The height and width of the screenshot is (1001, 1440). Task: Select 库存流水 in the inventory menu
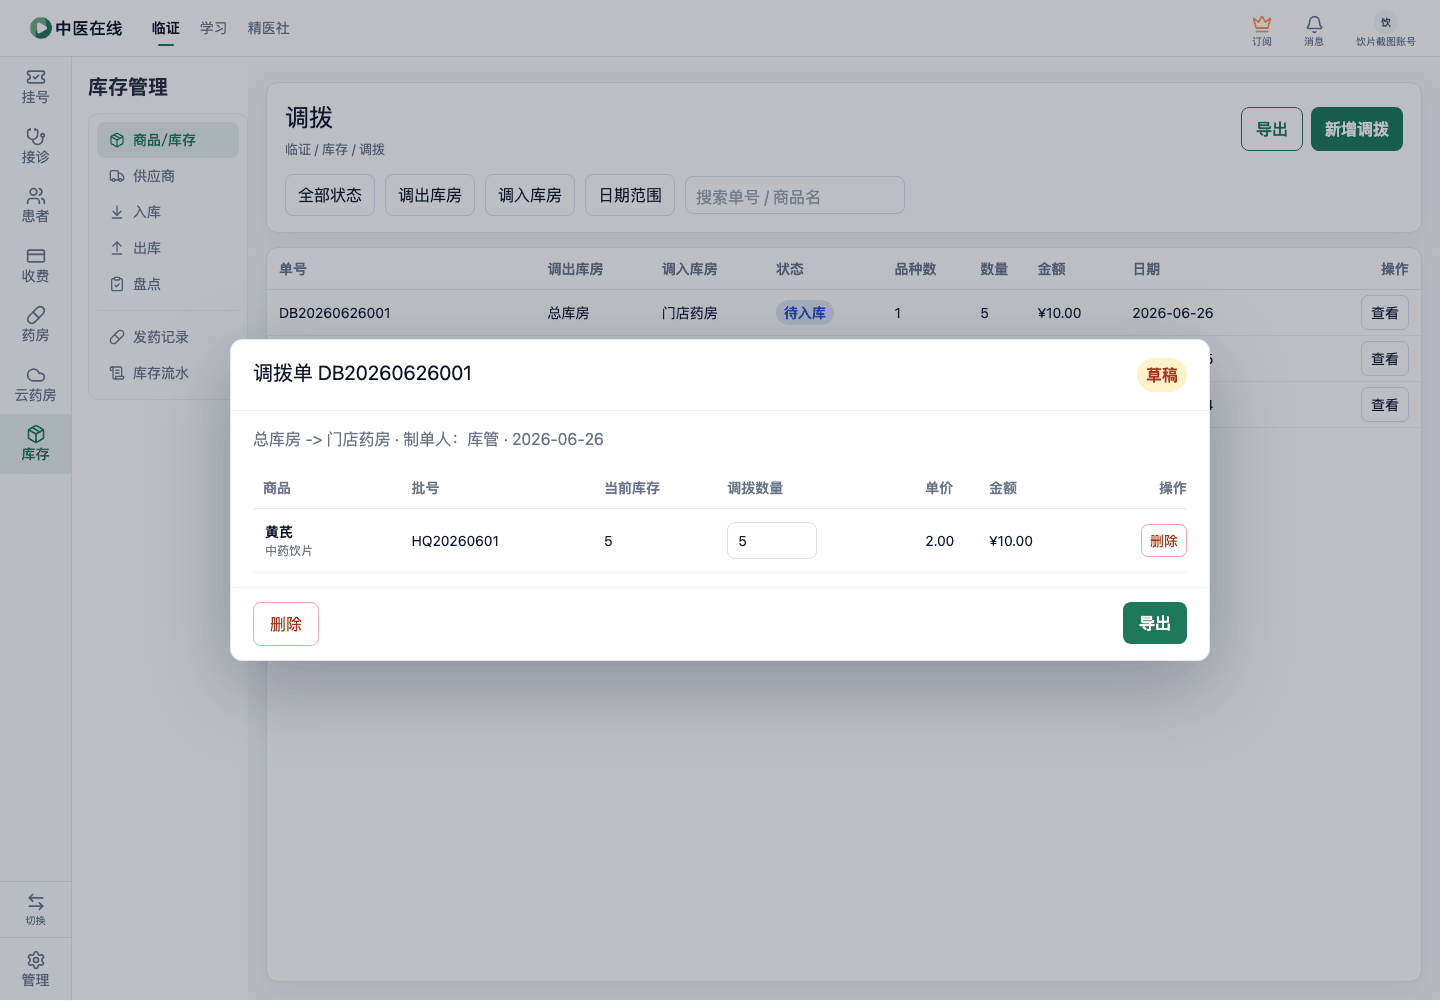pyautogui.click(x=168, y=373)
